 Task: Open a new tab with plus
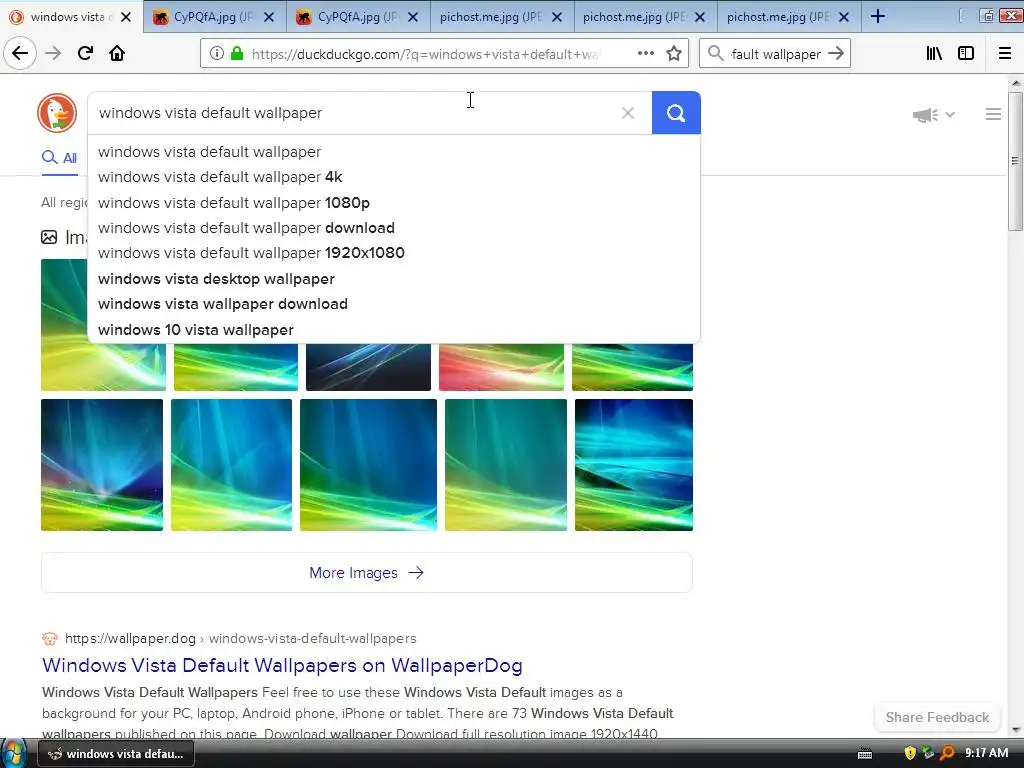[878, 17]
